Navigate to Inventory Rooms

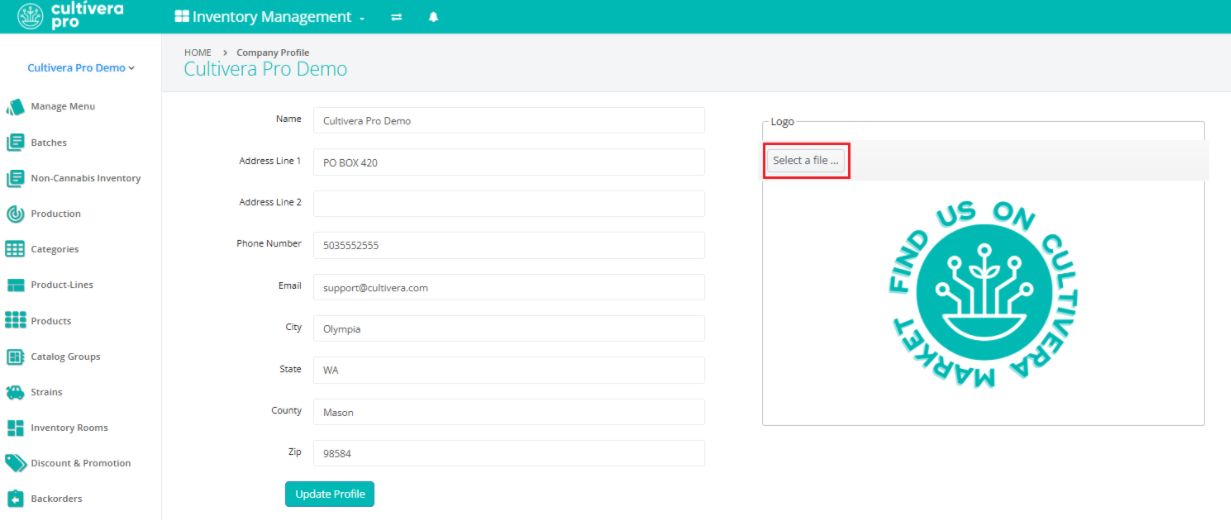(x=70, y=428)
